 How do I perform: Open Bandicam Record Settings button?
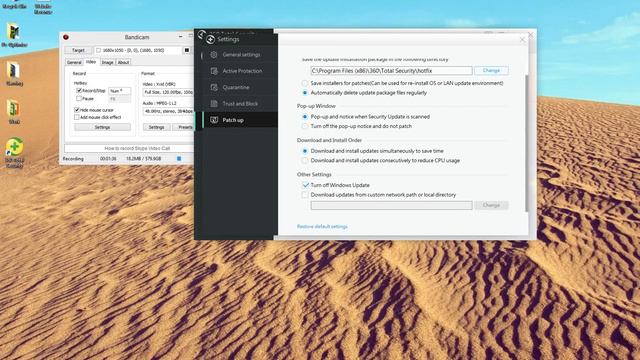pyautogui.click(x=102, y=127)
